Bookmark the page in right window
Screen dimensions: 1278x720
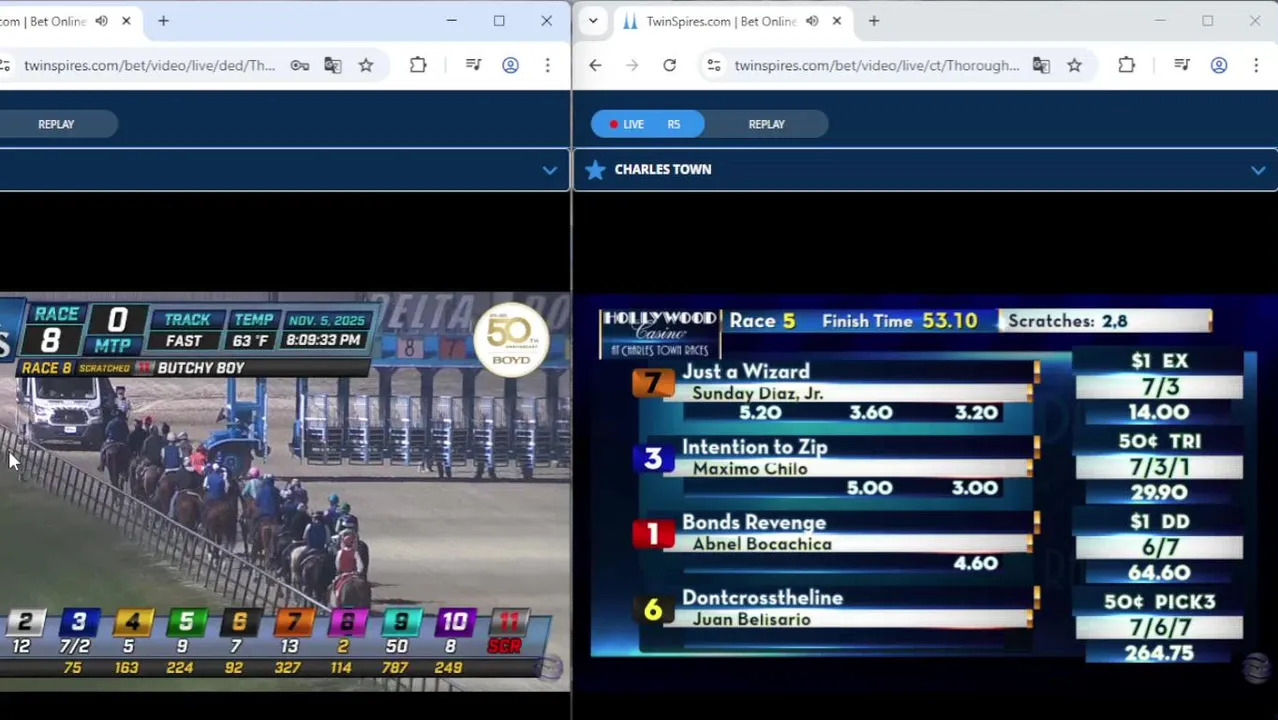(1074, 65)
